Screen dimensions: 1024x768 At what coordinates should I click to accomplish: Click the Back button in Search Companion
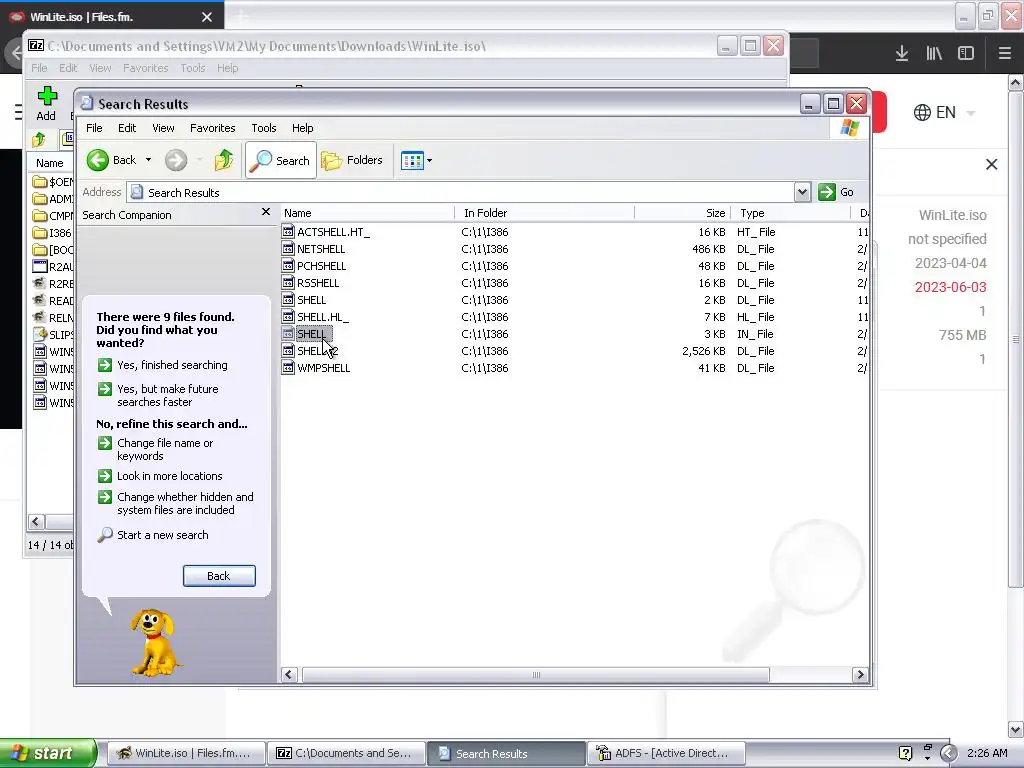tap(219, 576)
